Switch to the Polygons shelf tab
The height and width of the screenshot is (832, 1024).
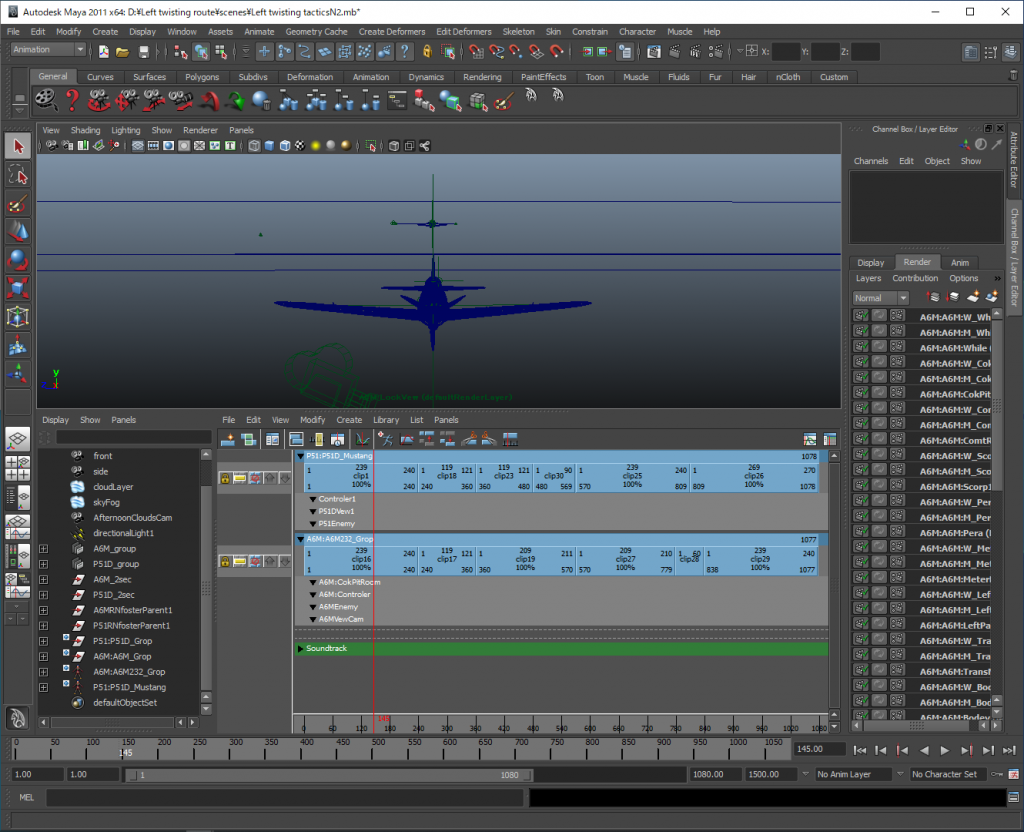click(202, 77)
